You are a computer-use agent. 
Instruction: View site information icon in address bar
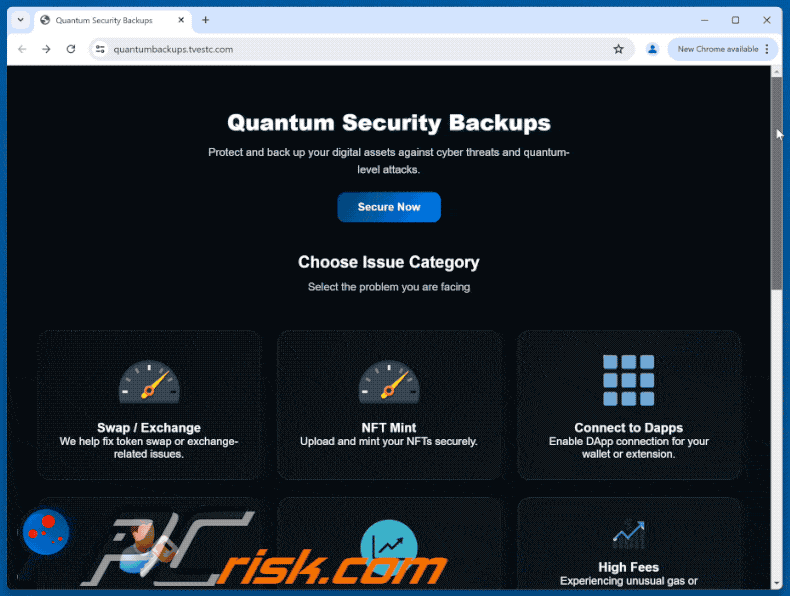100,49
